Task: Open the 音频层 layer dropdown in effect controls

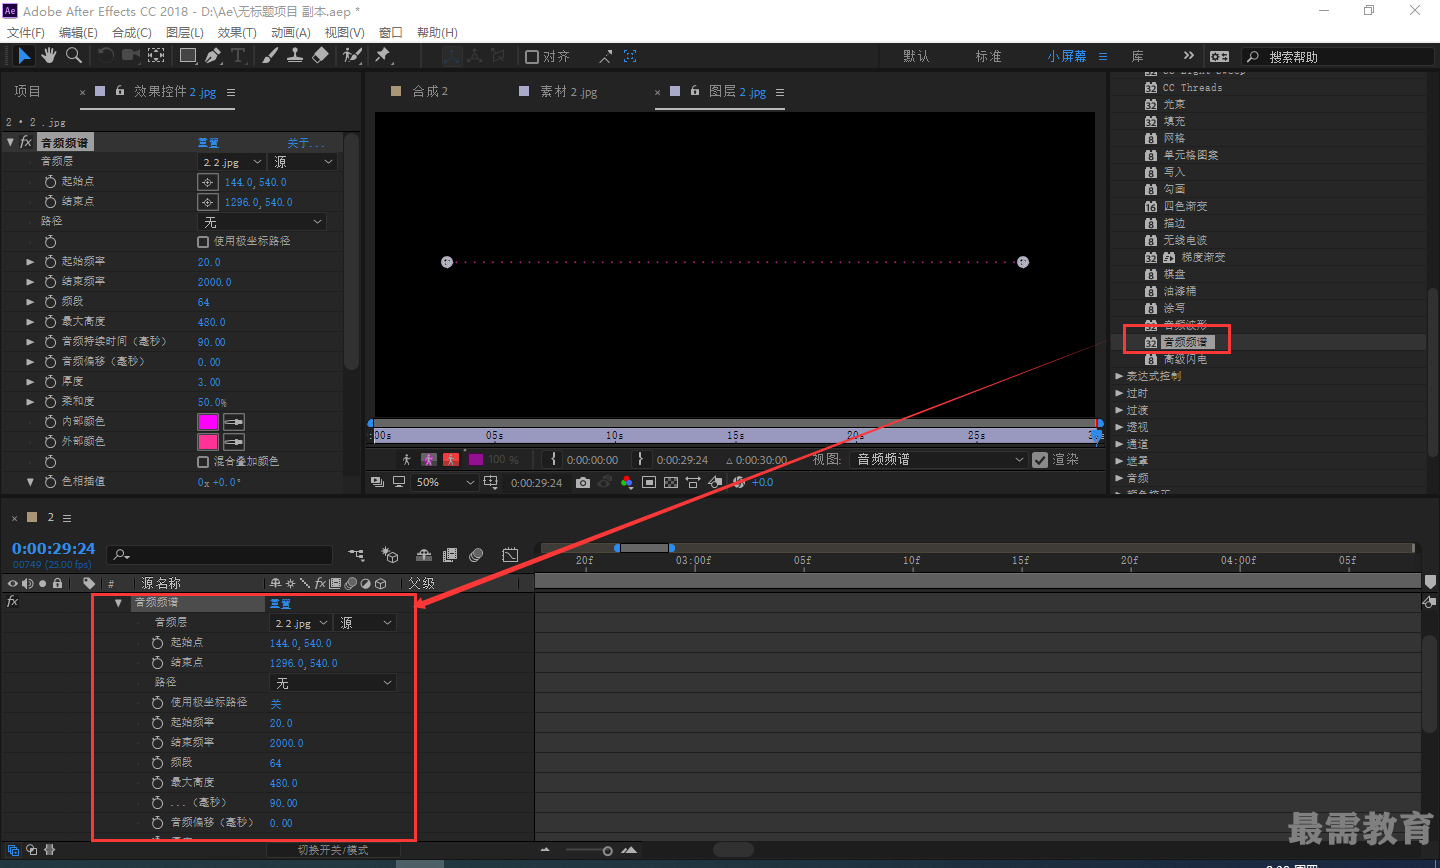Action: [232, 162]
